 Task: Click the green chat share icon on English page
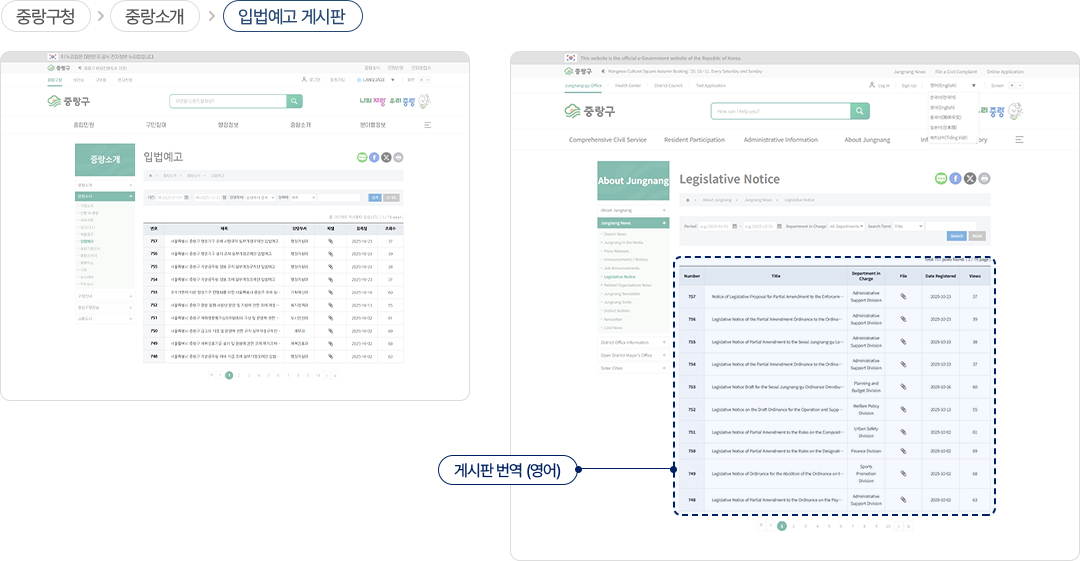(941, 178)
